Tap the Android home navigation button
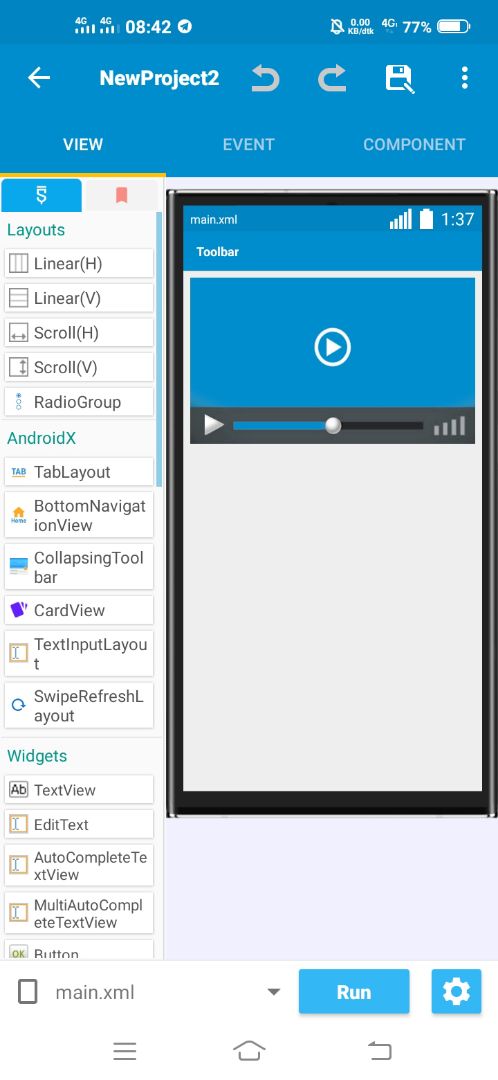Viewport: 498px width, 1080px height. pyautogui.click(x=249, y=1051)
